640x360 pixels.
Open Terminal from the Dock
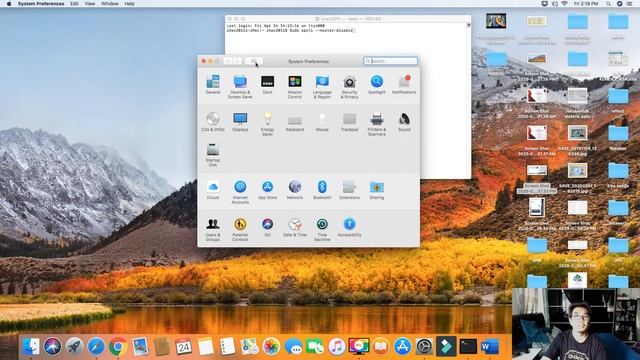pyautogui.click(x=468, y=347)
